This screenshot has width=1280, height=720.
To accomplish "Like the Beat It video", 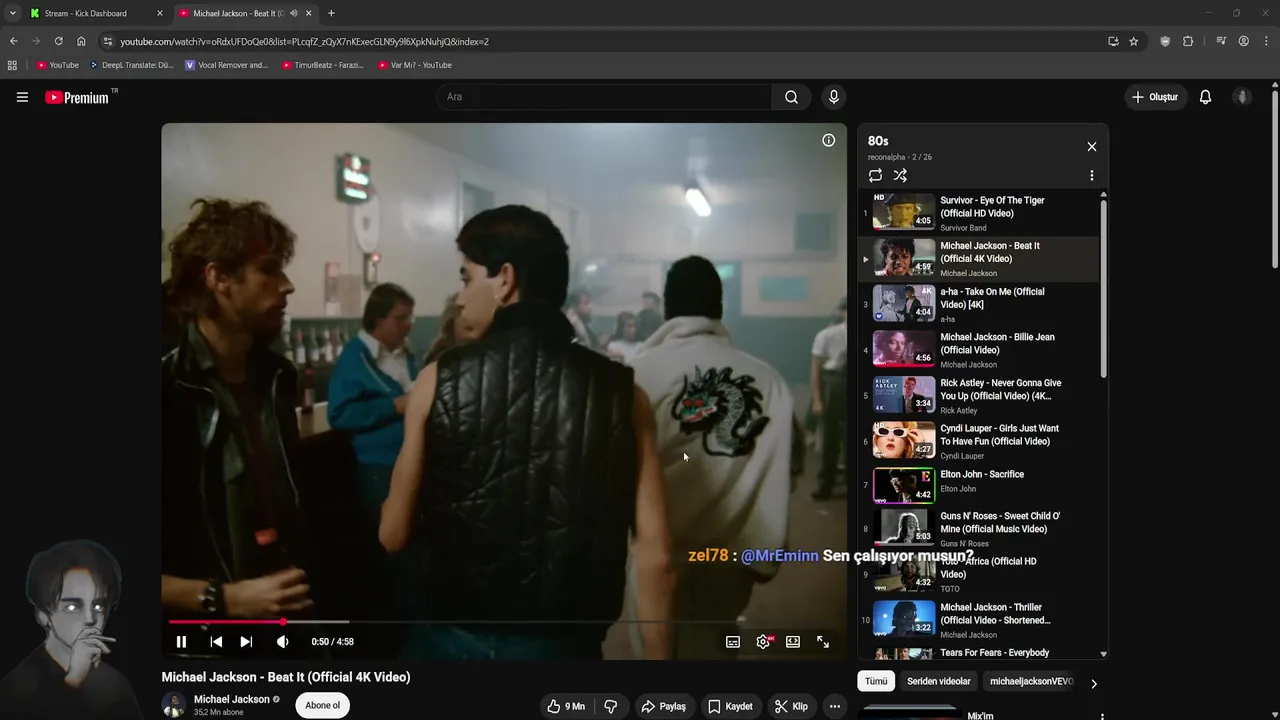I will [565, 706].
